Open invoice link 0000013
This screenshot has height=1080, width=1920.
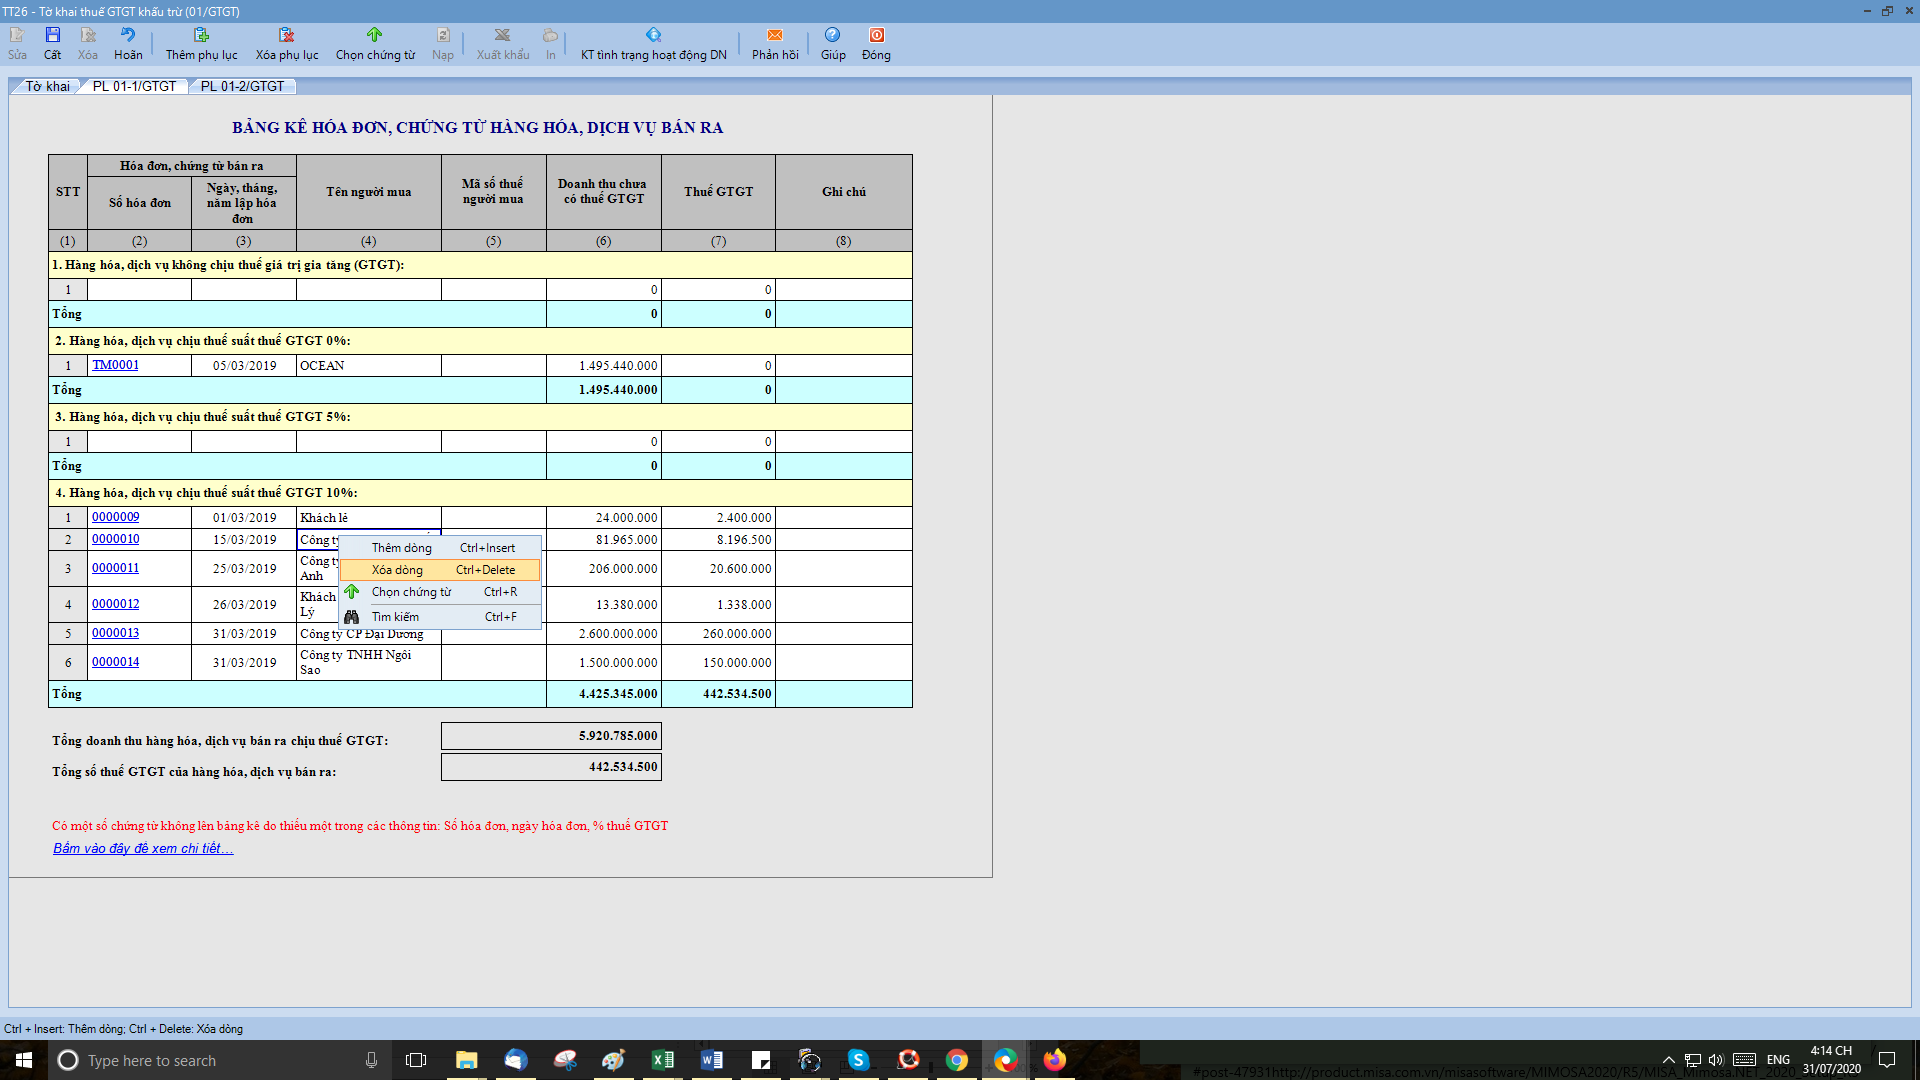(115, 634)
